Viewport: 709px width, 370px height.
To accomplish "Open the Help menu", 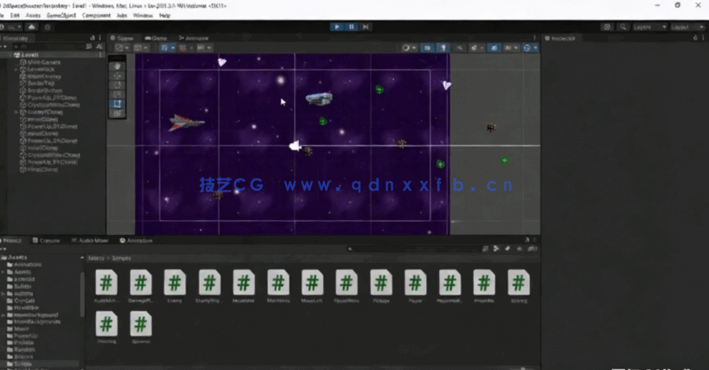I will pos(165,15).
